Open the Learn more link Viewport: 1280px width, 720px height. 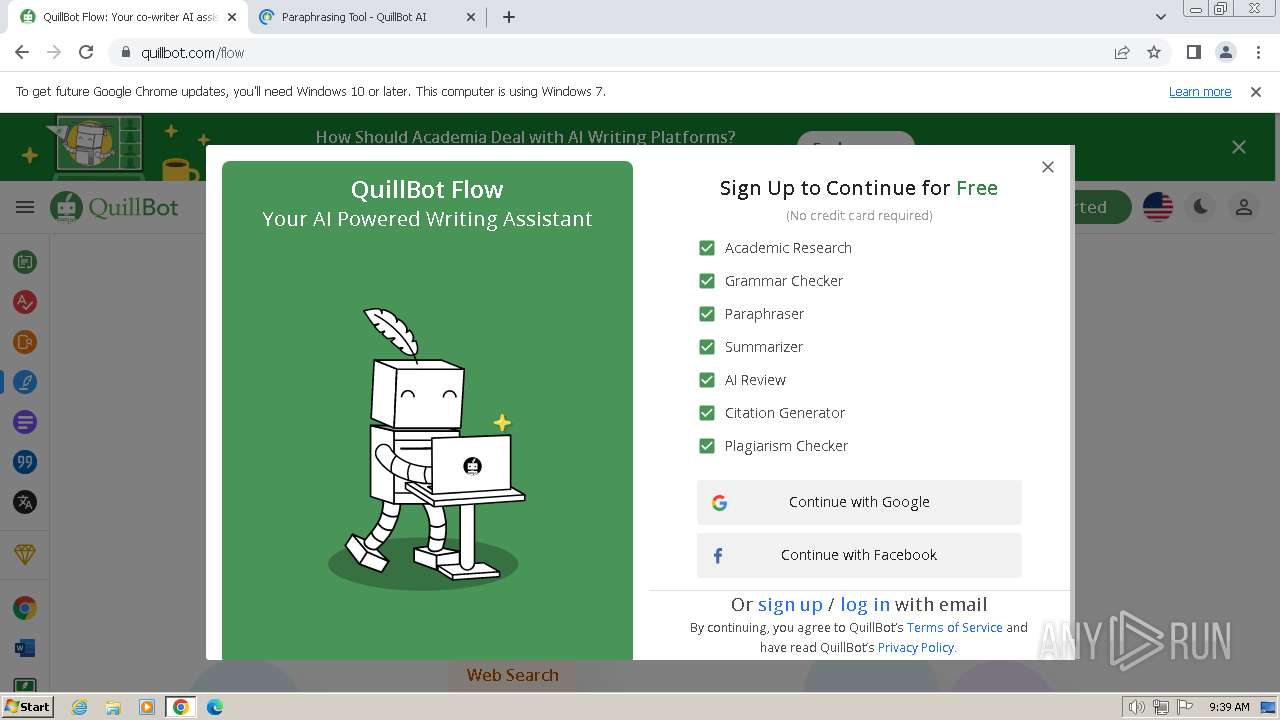point(1200,92)
